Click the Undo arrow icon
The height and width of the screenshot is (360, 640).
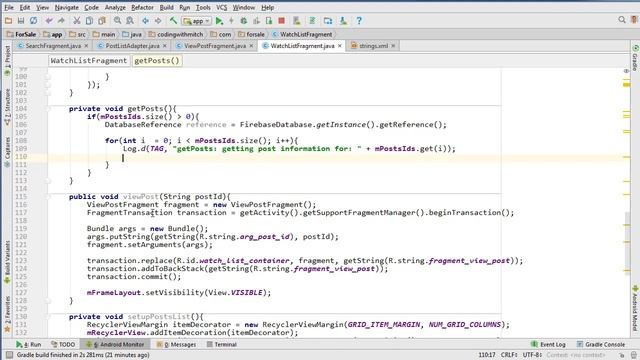point(49,20)
